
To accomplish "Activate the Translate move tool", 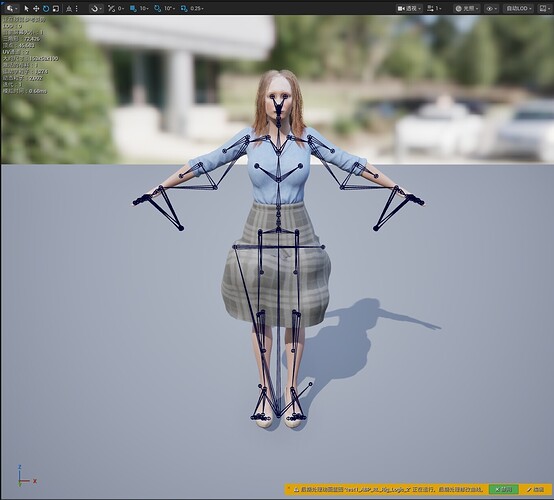I will 36,8.
